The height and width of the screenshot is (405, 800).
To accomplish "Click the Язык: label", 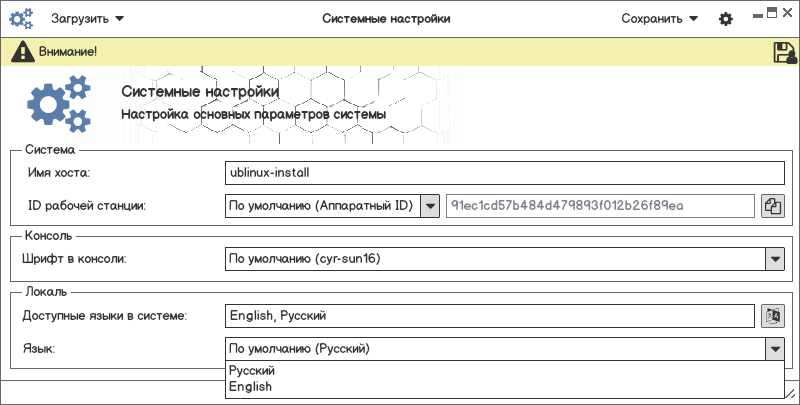I will pyautogui.click(x=39, y=349).
